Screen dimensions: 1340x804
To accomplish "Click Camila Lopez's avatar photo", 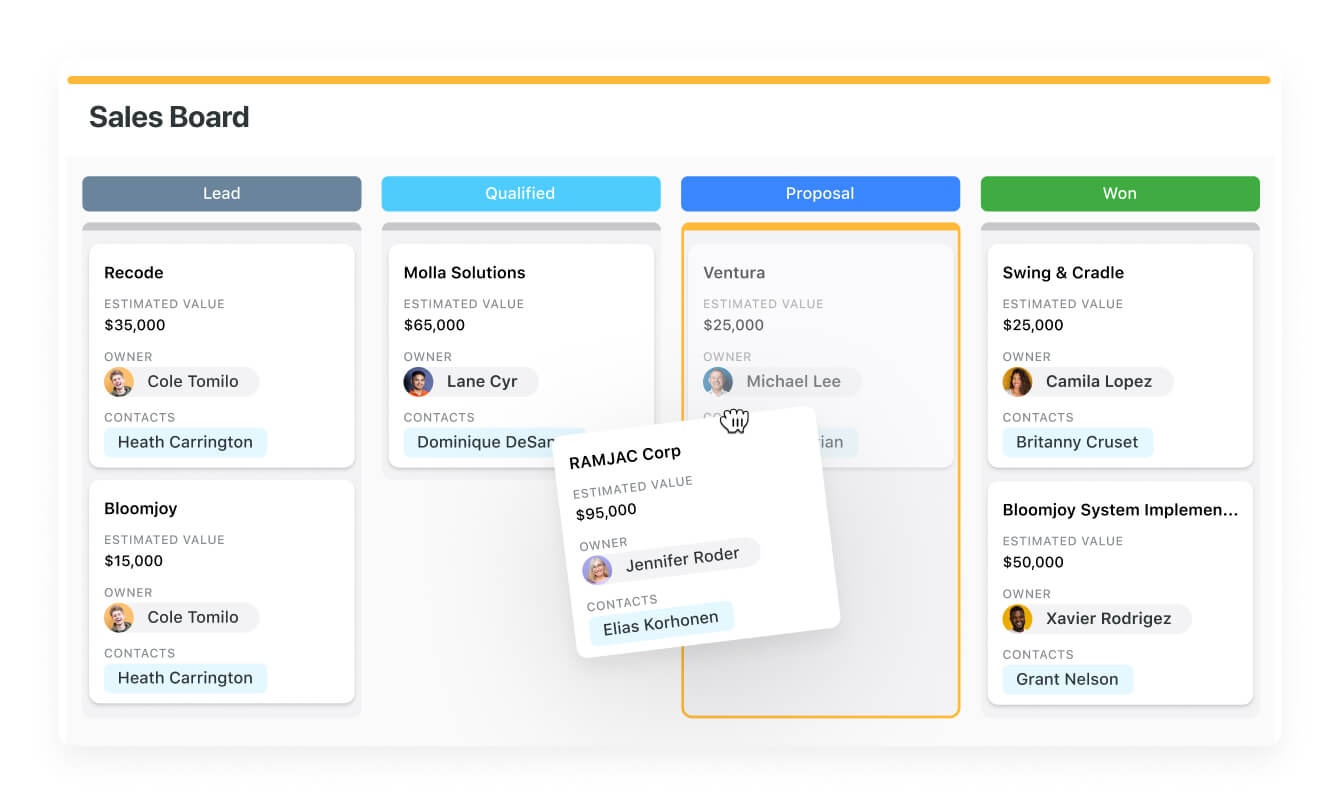I will pos(1017,382).
